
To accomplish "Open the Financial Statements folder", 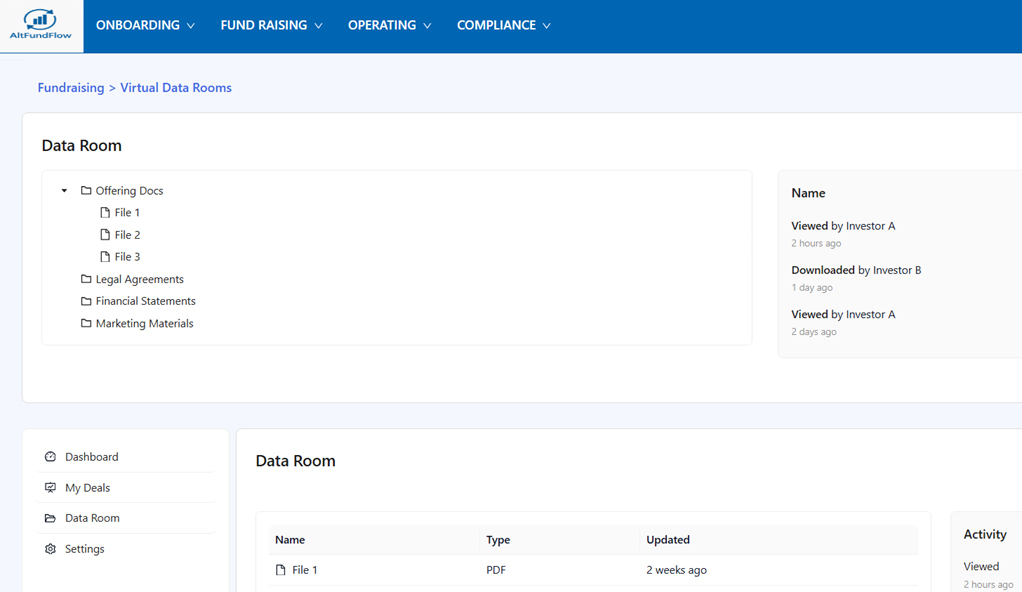I will click(x=145, y=301).
